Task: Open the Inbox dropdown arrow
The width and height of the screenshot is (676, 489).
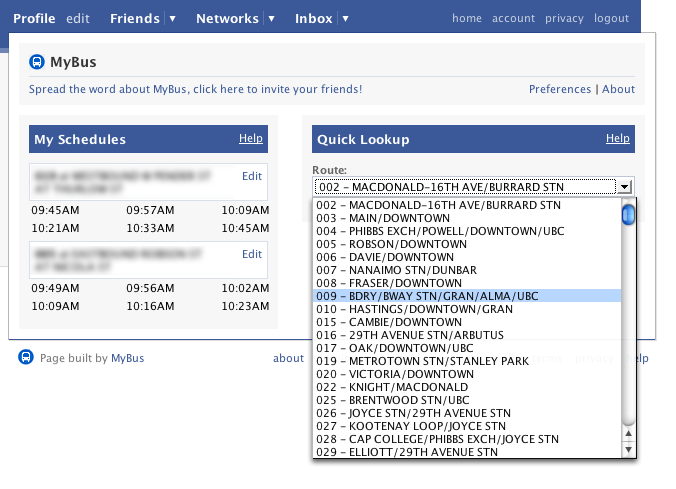Action: [x=345, y=19]
